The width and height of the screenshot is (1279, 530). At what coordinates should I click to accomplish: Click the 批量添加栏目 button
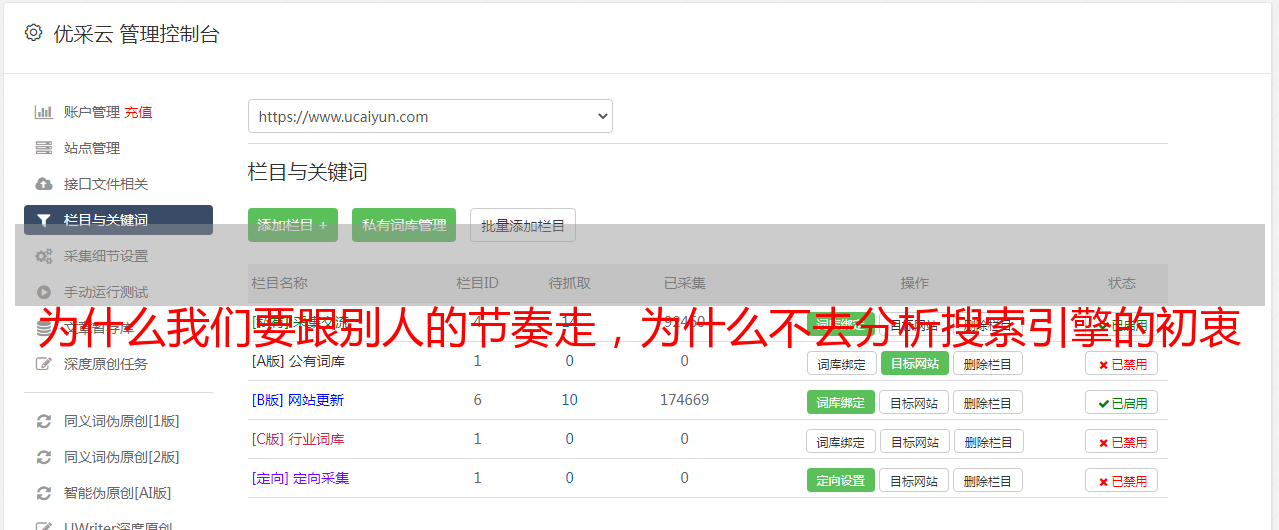coord(523,225)
